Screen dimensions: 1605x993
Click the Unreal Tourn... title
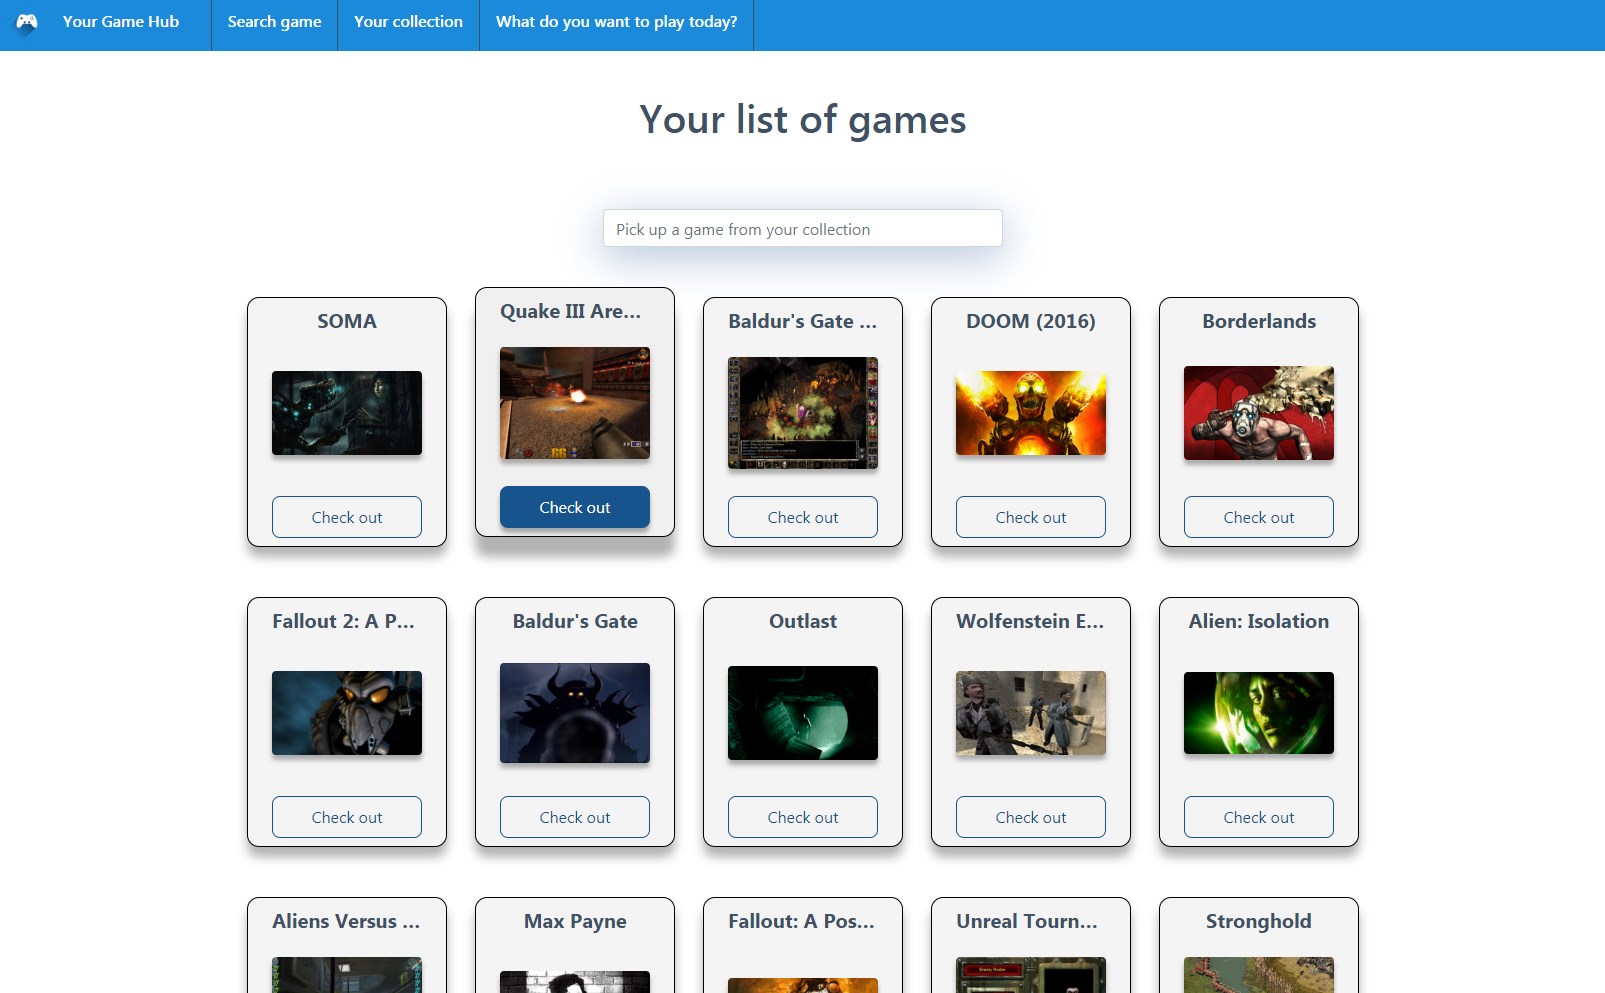click(1027, 921)
